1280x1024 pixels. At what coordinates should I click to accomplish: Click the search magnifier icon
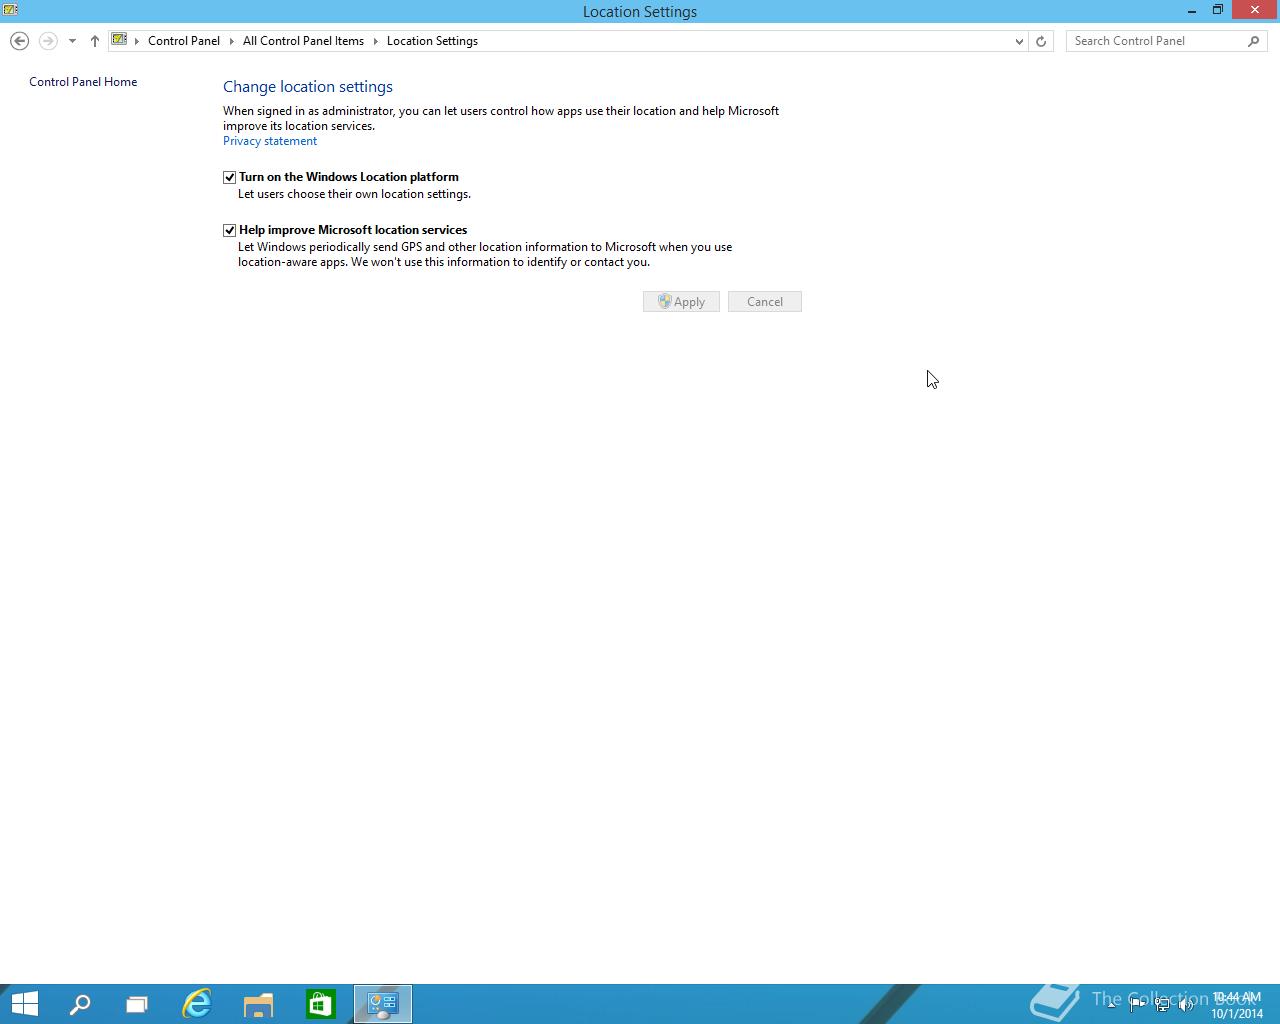tap(1254, 41)
